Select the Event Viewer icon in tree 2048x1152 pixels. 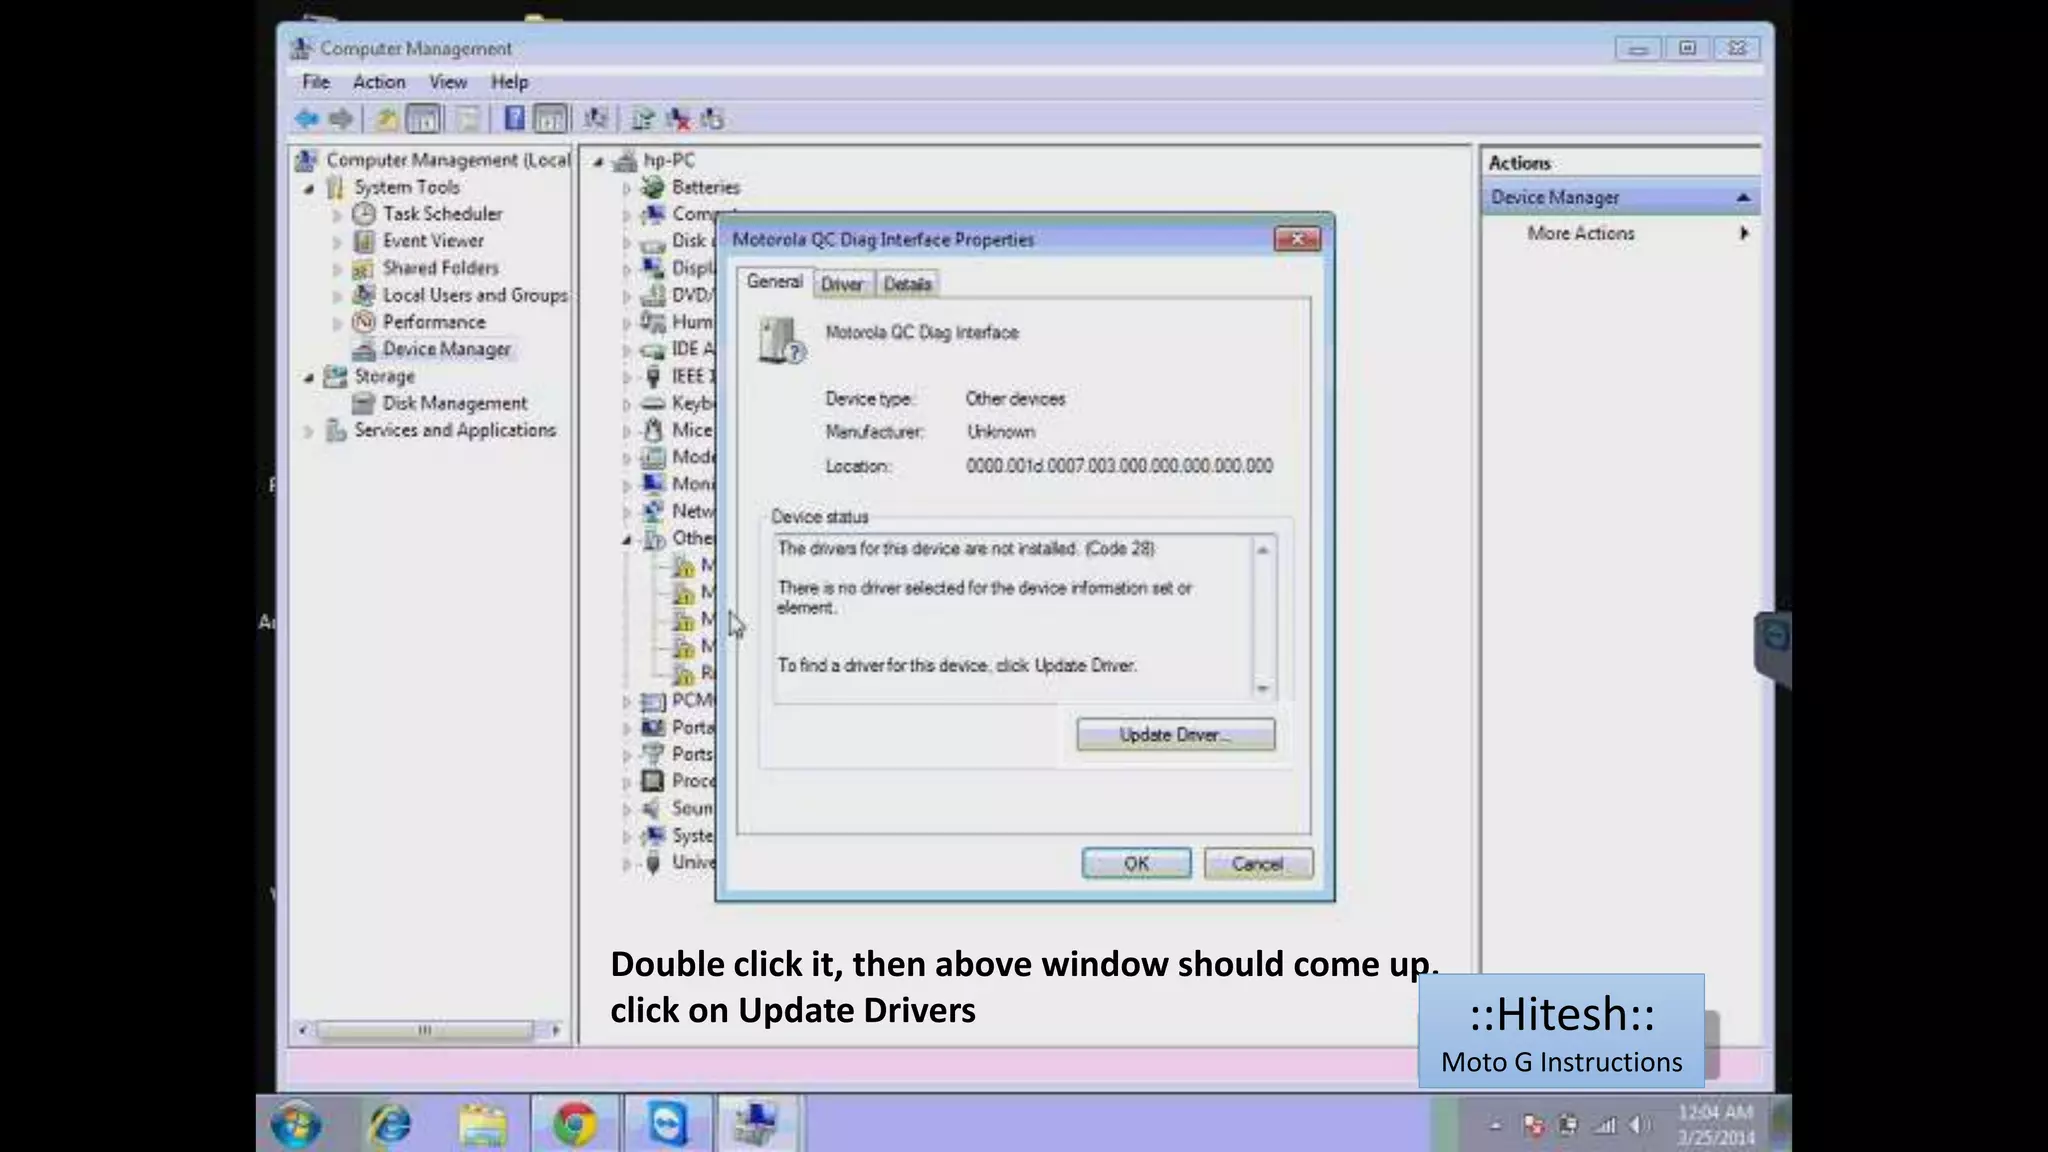point(364,241)
